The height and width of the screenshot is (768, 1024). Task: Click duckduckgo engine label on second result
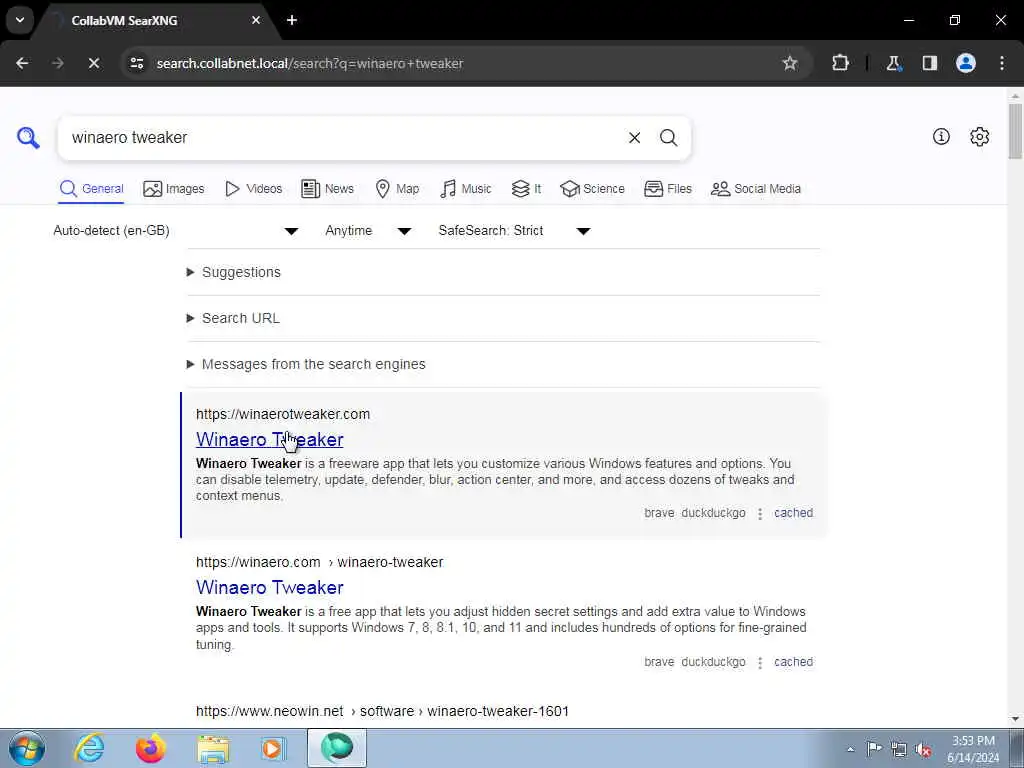coord(713,662)
